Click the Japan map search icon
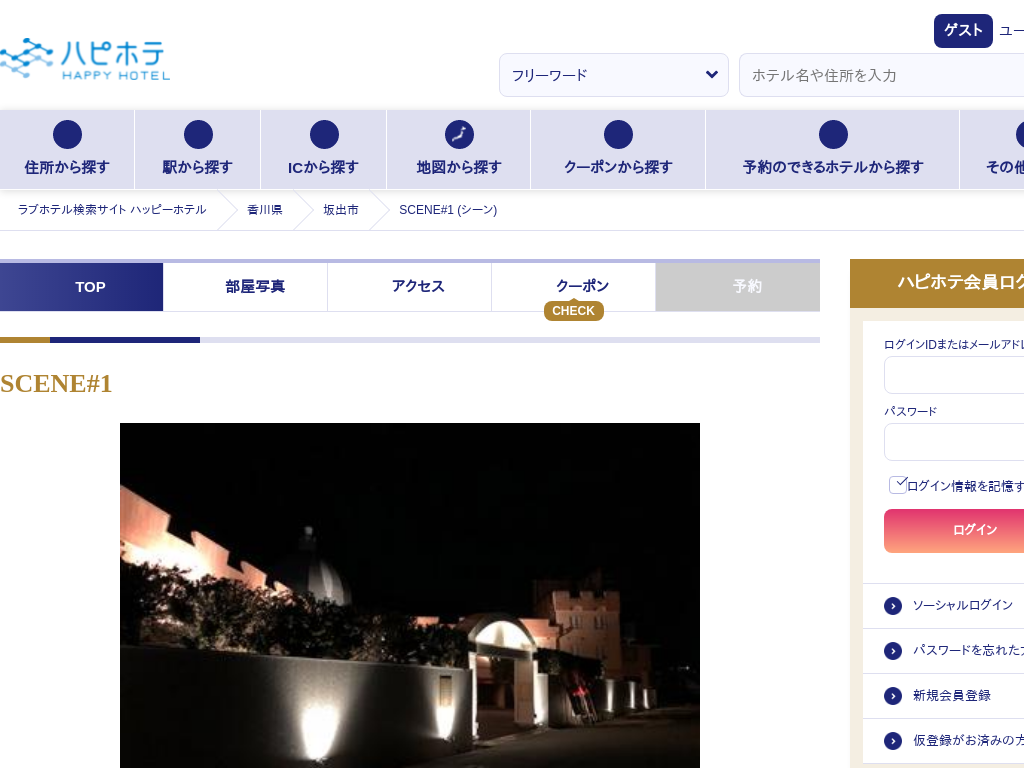Screen dimensions: 1024x768 coord(459,135)
